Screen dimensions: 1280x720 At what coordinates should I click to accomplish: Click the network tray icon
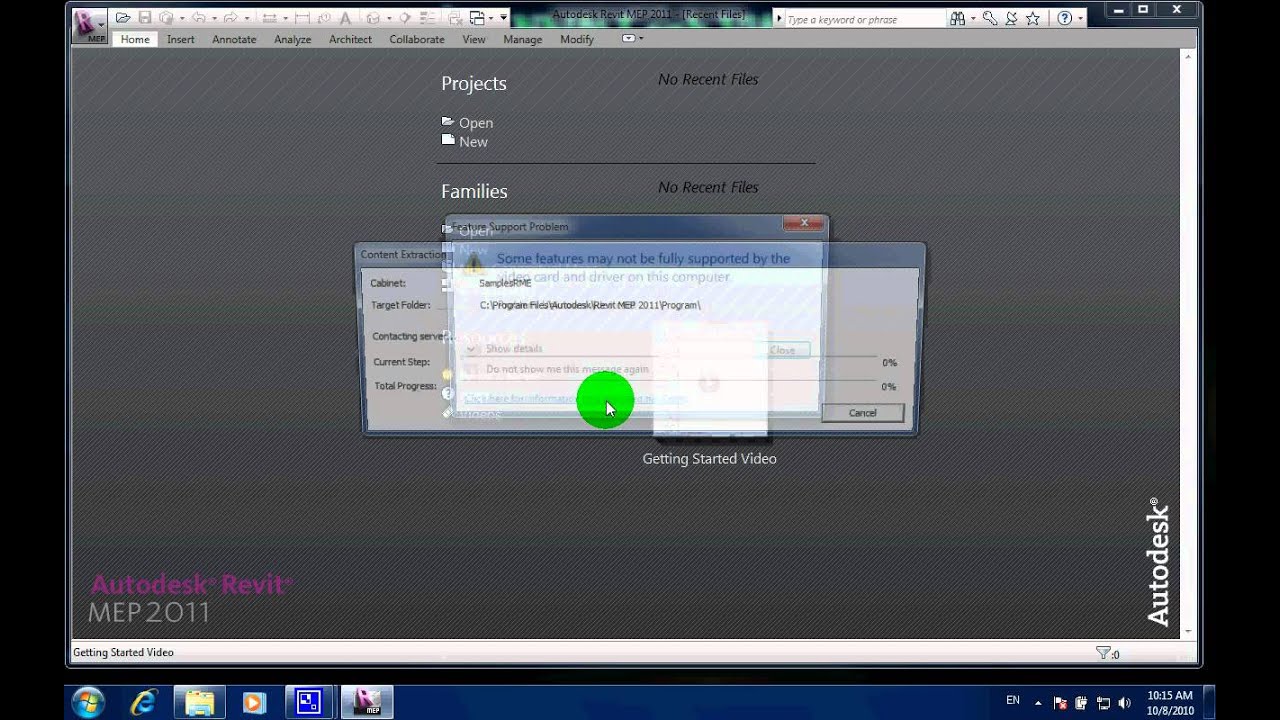[1103, 703]
